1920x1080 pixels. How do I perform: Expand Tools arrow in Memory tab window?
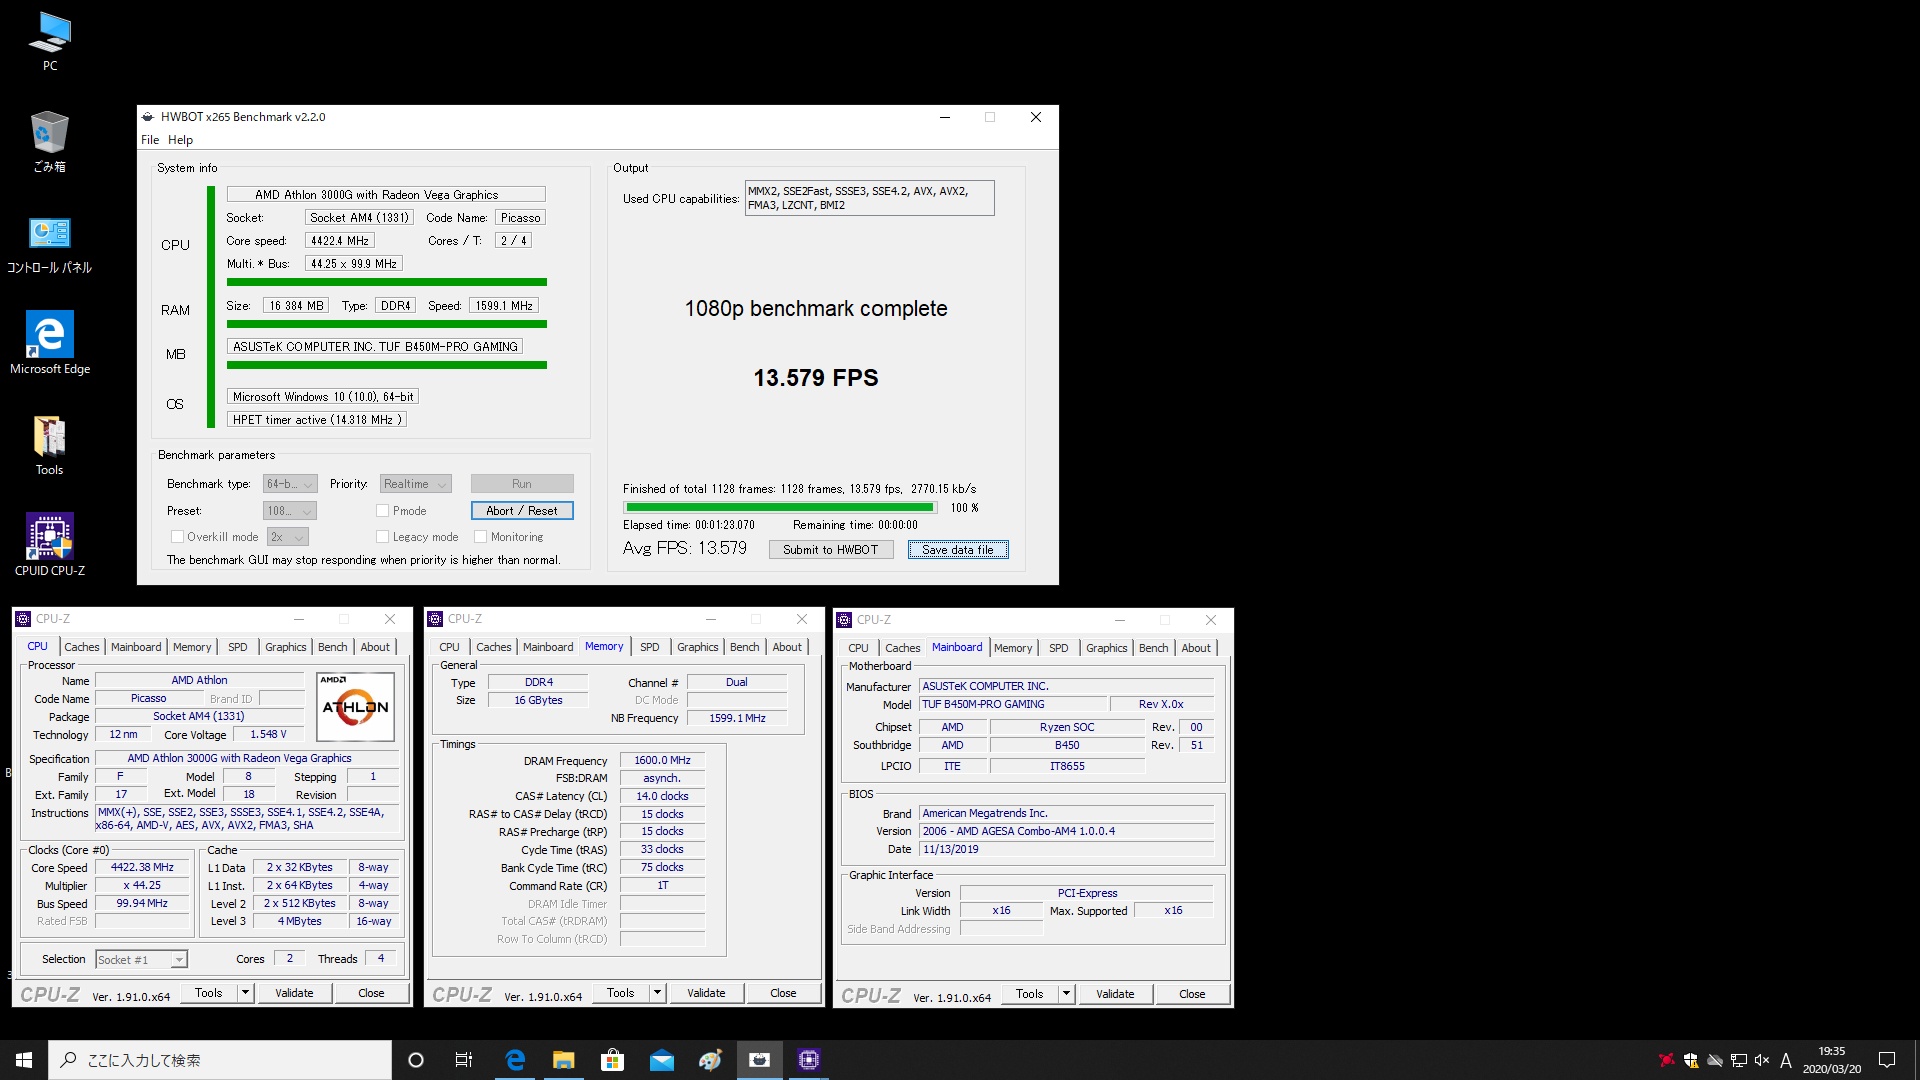(x=657, y=993)
